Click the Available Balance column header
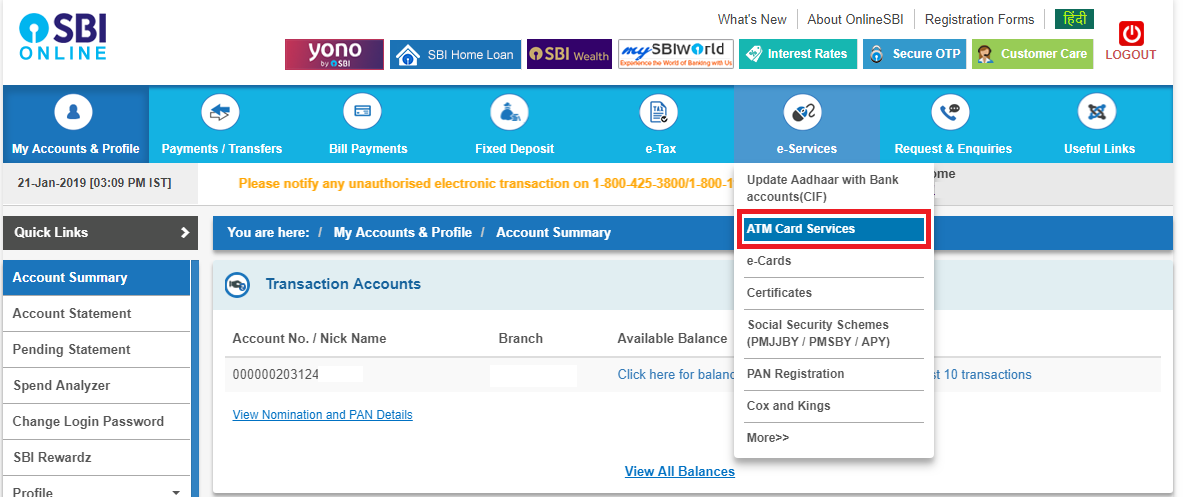Viewport: 1183px width, 497px height. pyautogui.click(x=671, y=339)
